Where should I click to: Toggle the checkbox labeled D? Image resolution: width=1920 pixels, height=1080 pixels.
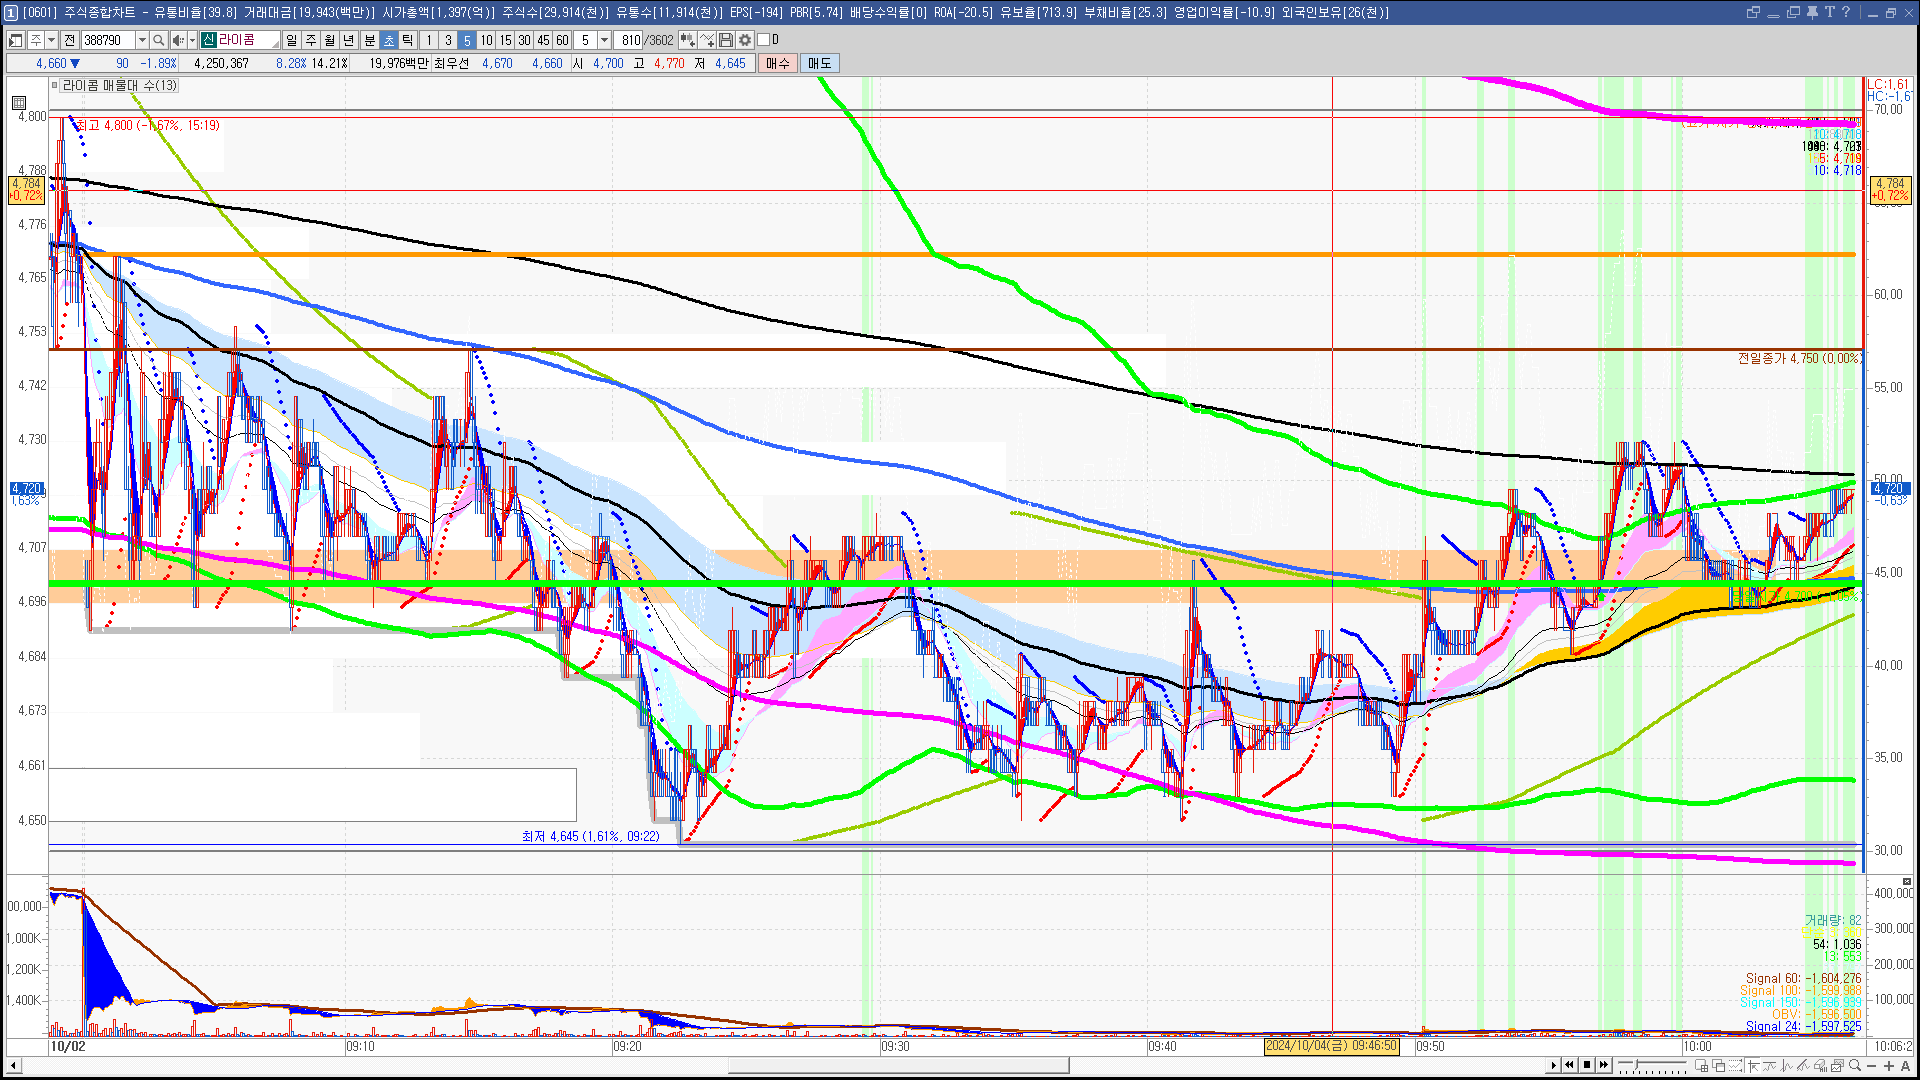[x=763, y=40]
